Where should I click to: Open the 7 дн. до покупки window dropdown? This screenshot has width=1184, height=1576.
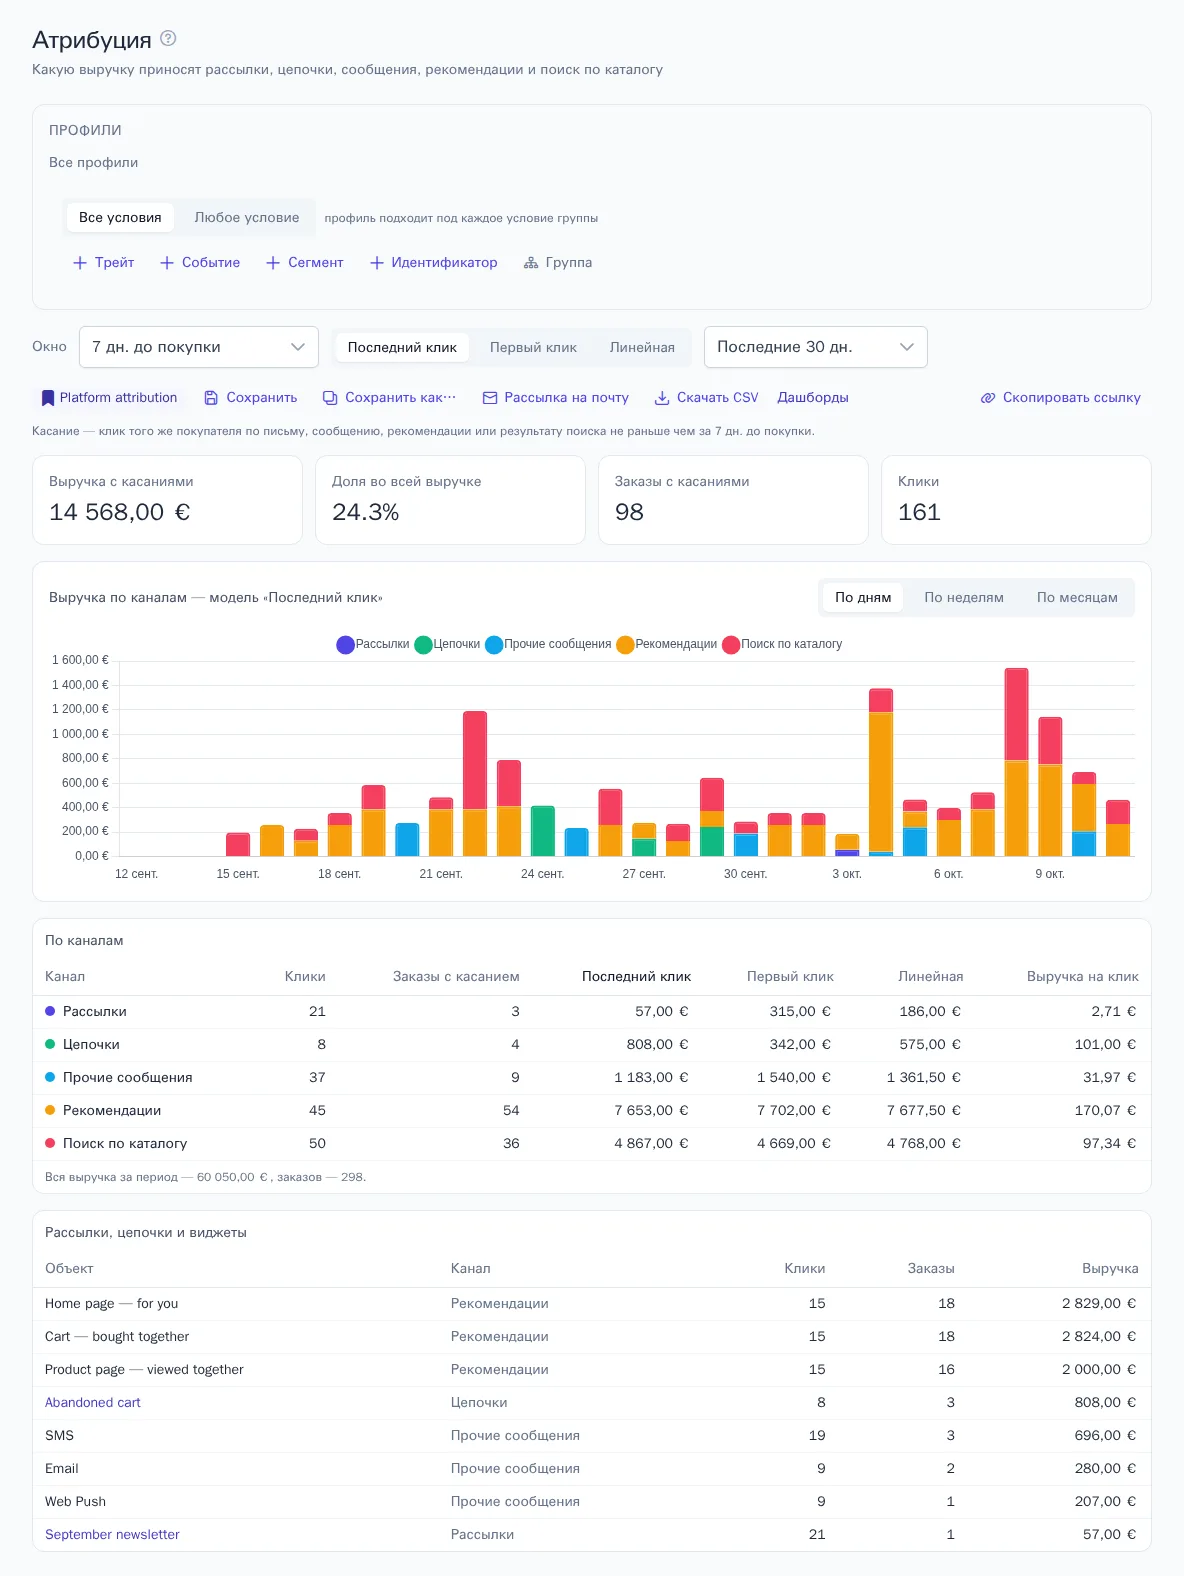[199, 347]
